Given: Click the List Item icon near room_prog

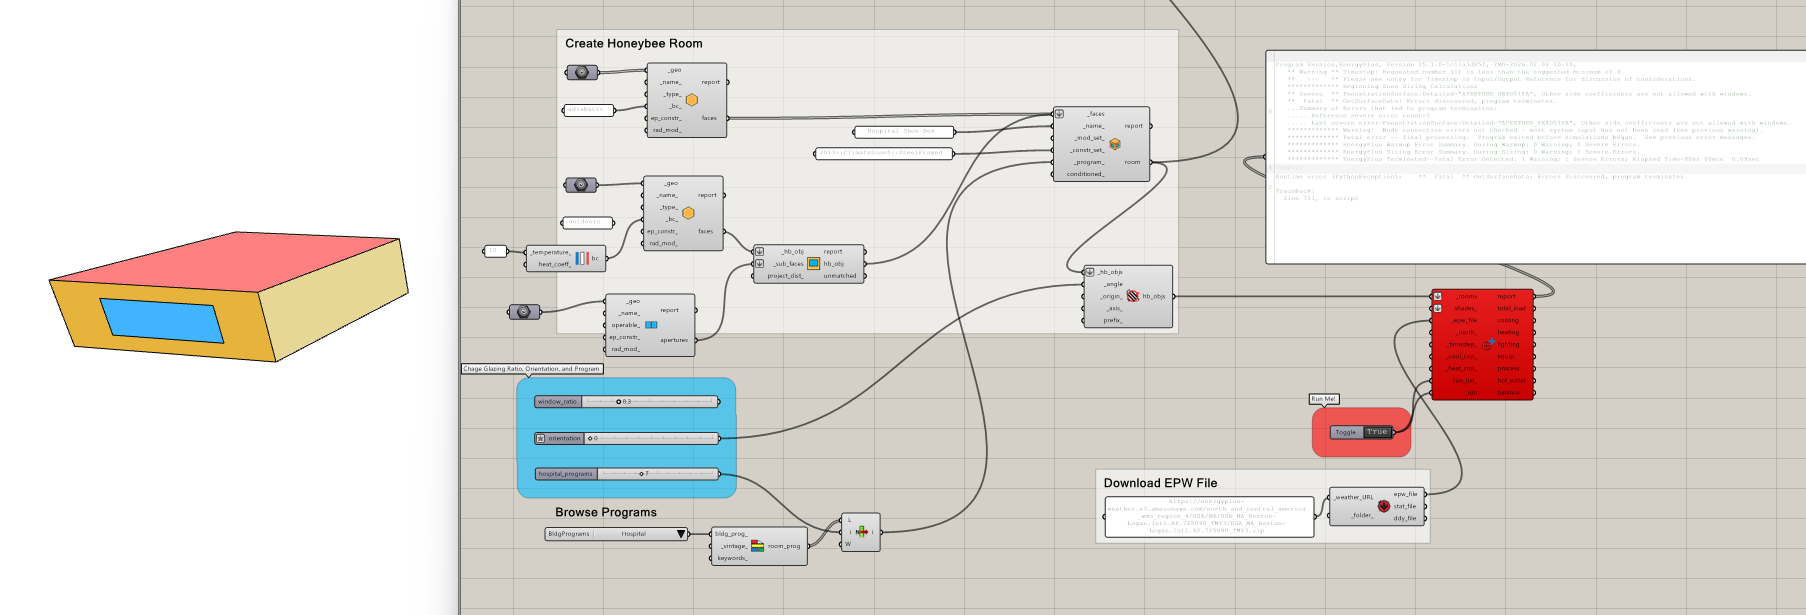Looking at the screenshot, I should (x=860, y=532).
